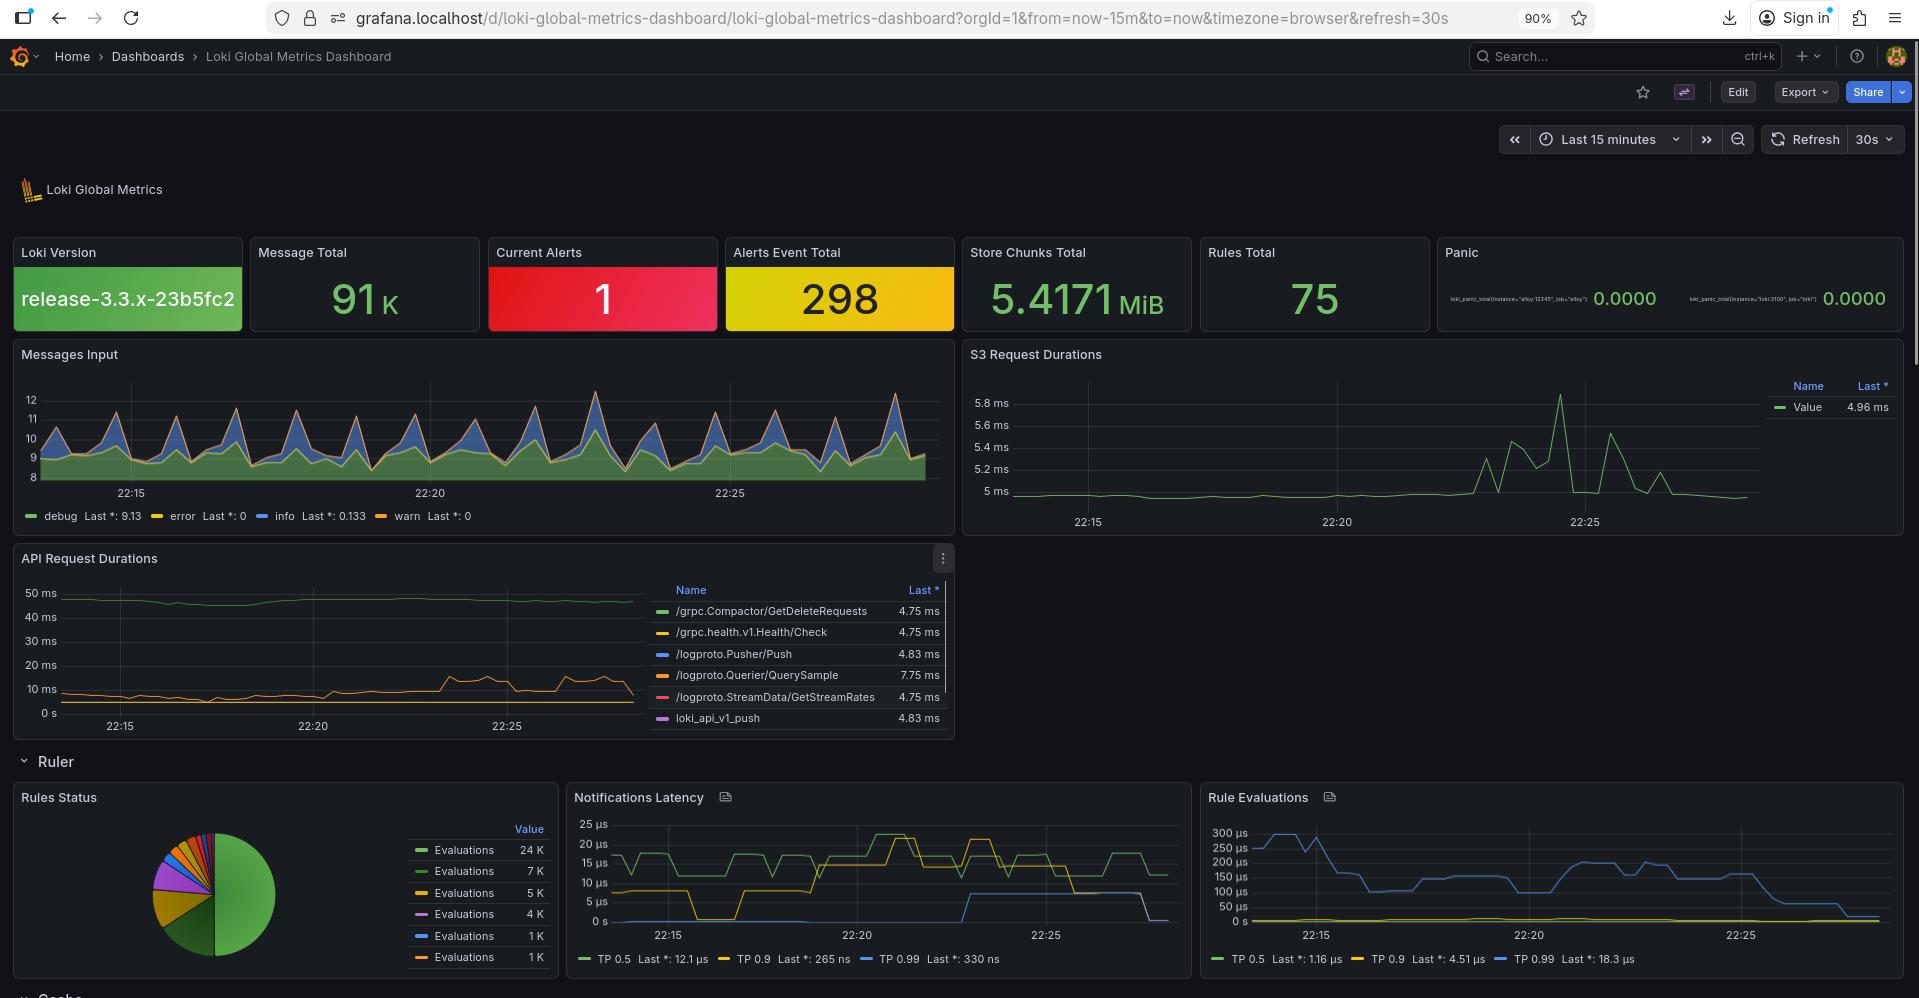Toggle loki_api_v1_push series in legend
Viewport: 1919px width, 998px height.
click(x=717, y=719)
